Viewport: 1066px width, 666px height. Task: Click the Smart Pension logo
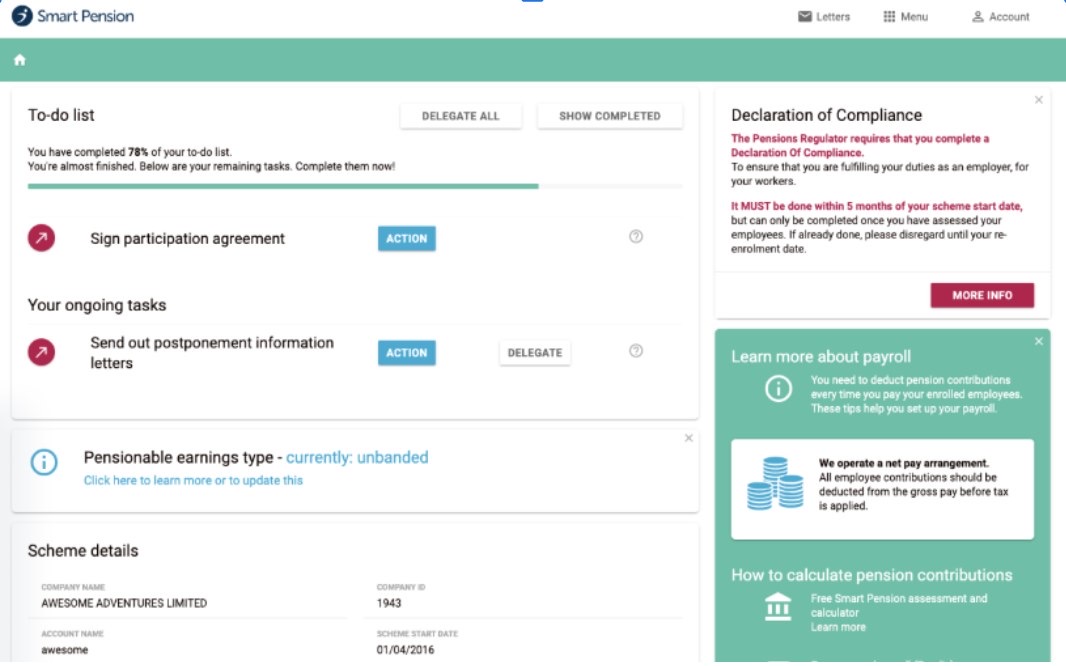[73, 16]
